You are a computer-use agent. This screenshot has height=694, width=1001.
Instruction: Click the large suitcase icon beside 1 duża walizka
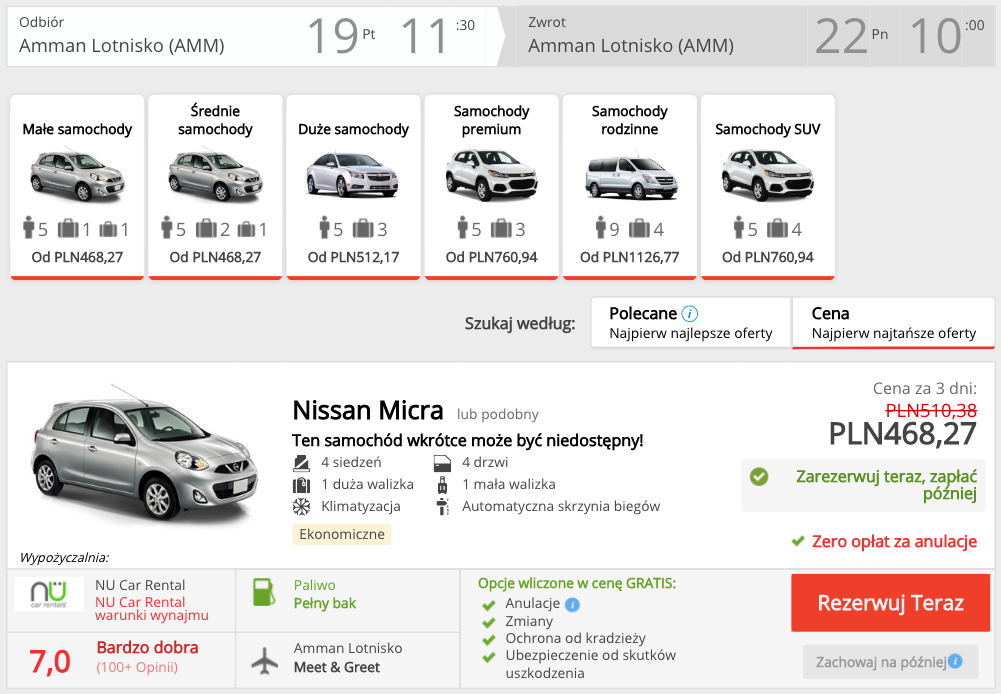(301, 485)
